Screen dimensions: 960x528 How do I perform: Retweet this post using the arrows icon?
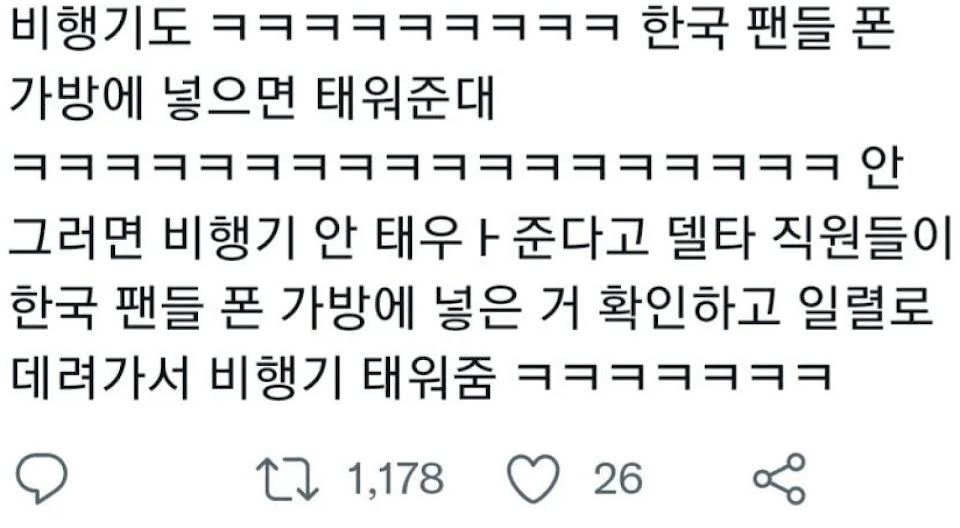pyautogui.click(x=287, y=478)
